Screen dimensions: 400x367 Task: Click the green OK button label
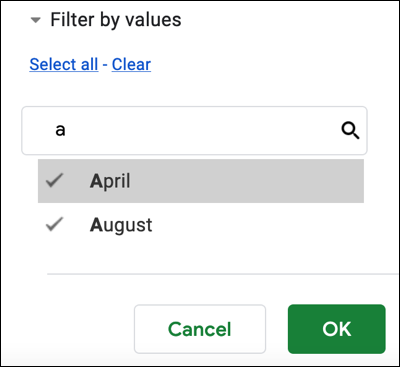click(x=337, y=329)
